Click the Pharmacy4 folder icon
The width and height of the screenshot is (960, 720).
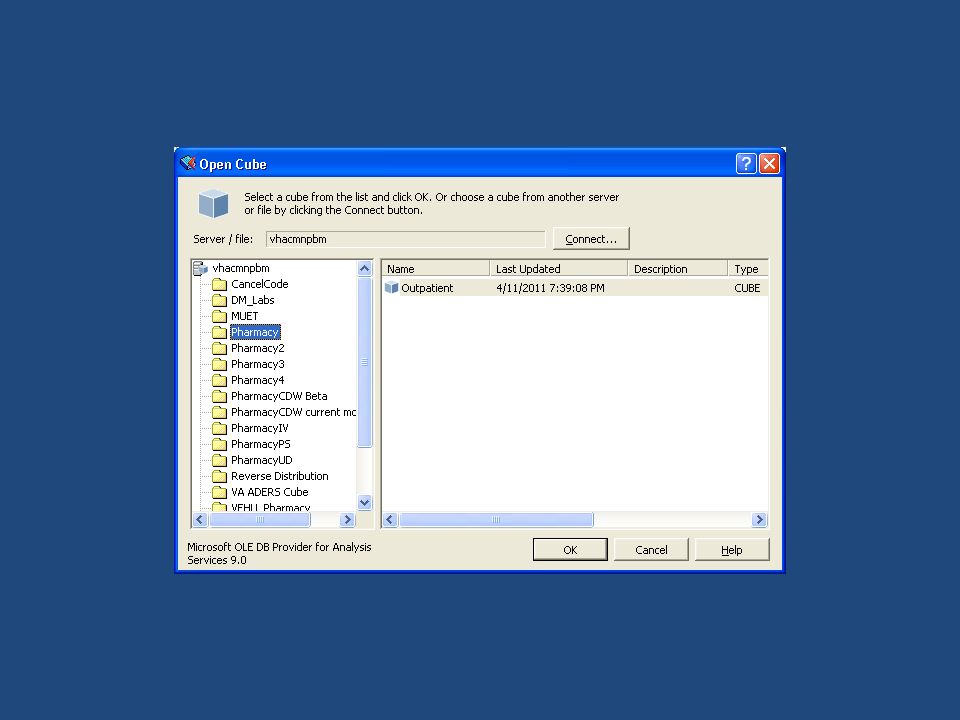coord(219,381)
